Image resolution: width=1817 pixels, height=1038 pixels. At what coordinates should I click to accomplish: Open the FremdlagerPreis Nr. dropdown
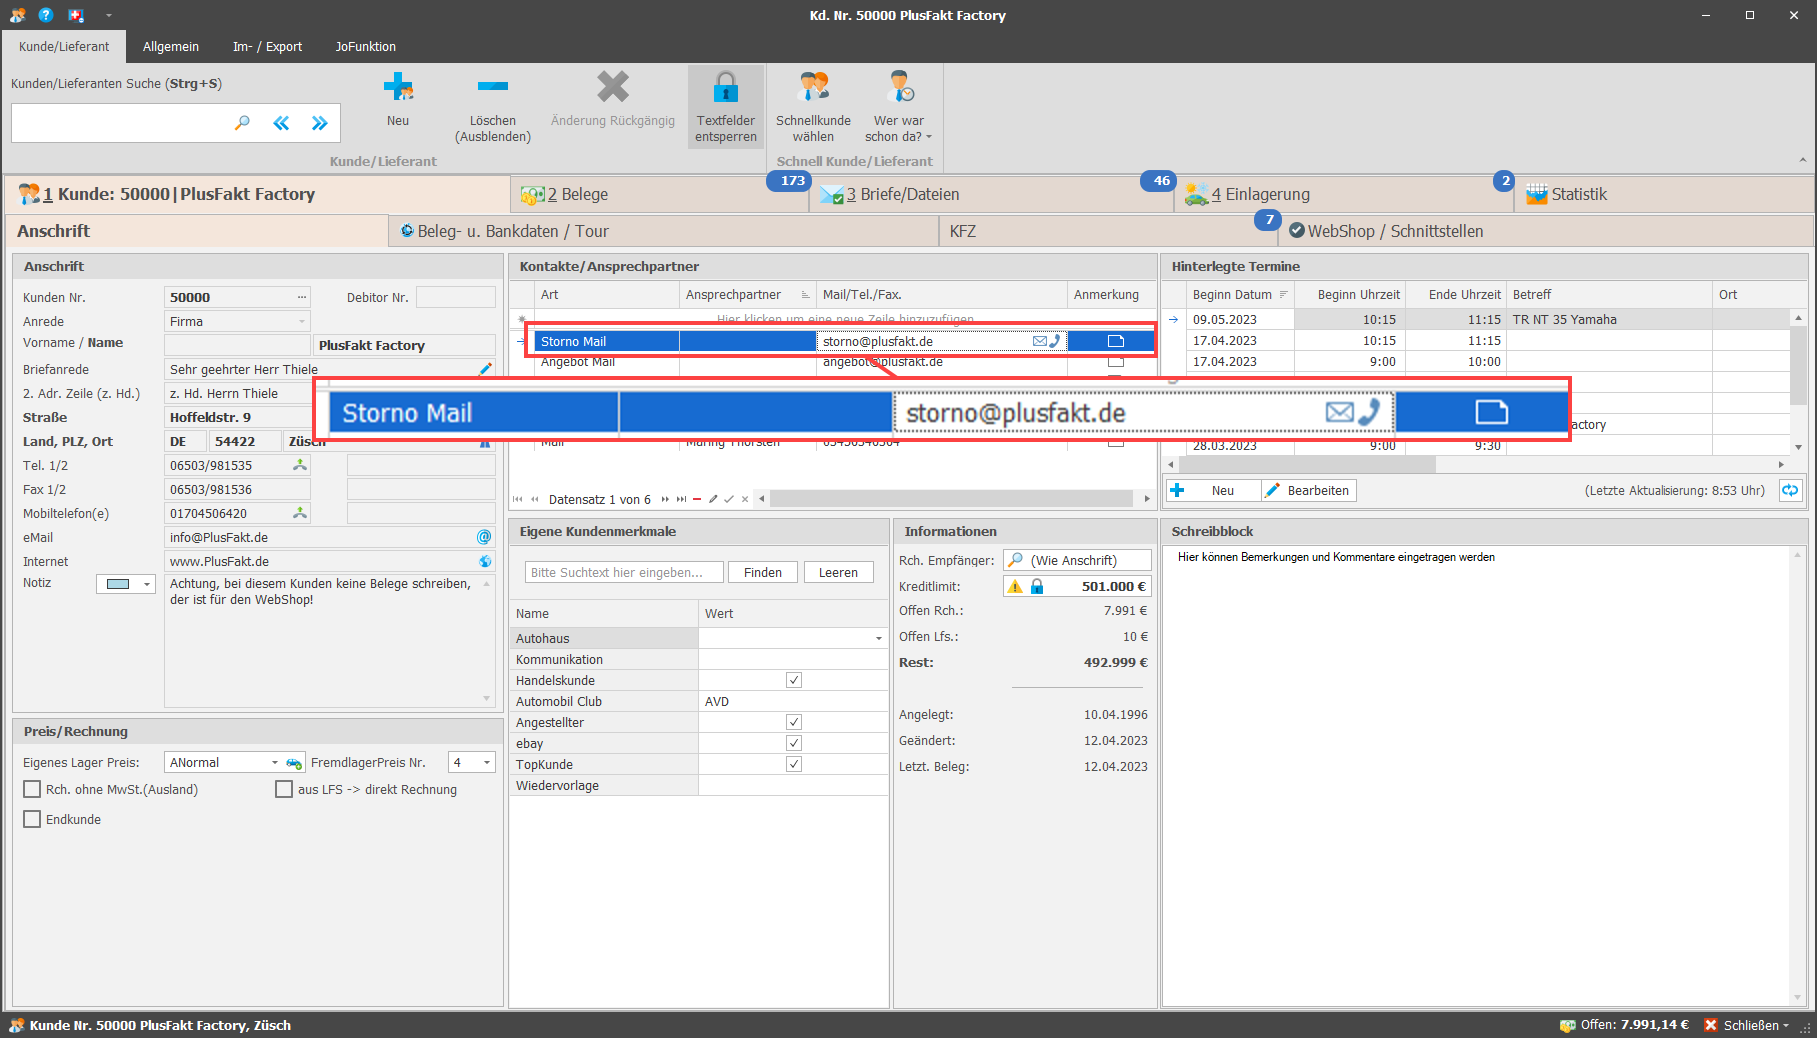[487, 763]
